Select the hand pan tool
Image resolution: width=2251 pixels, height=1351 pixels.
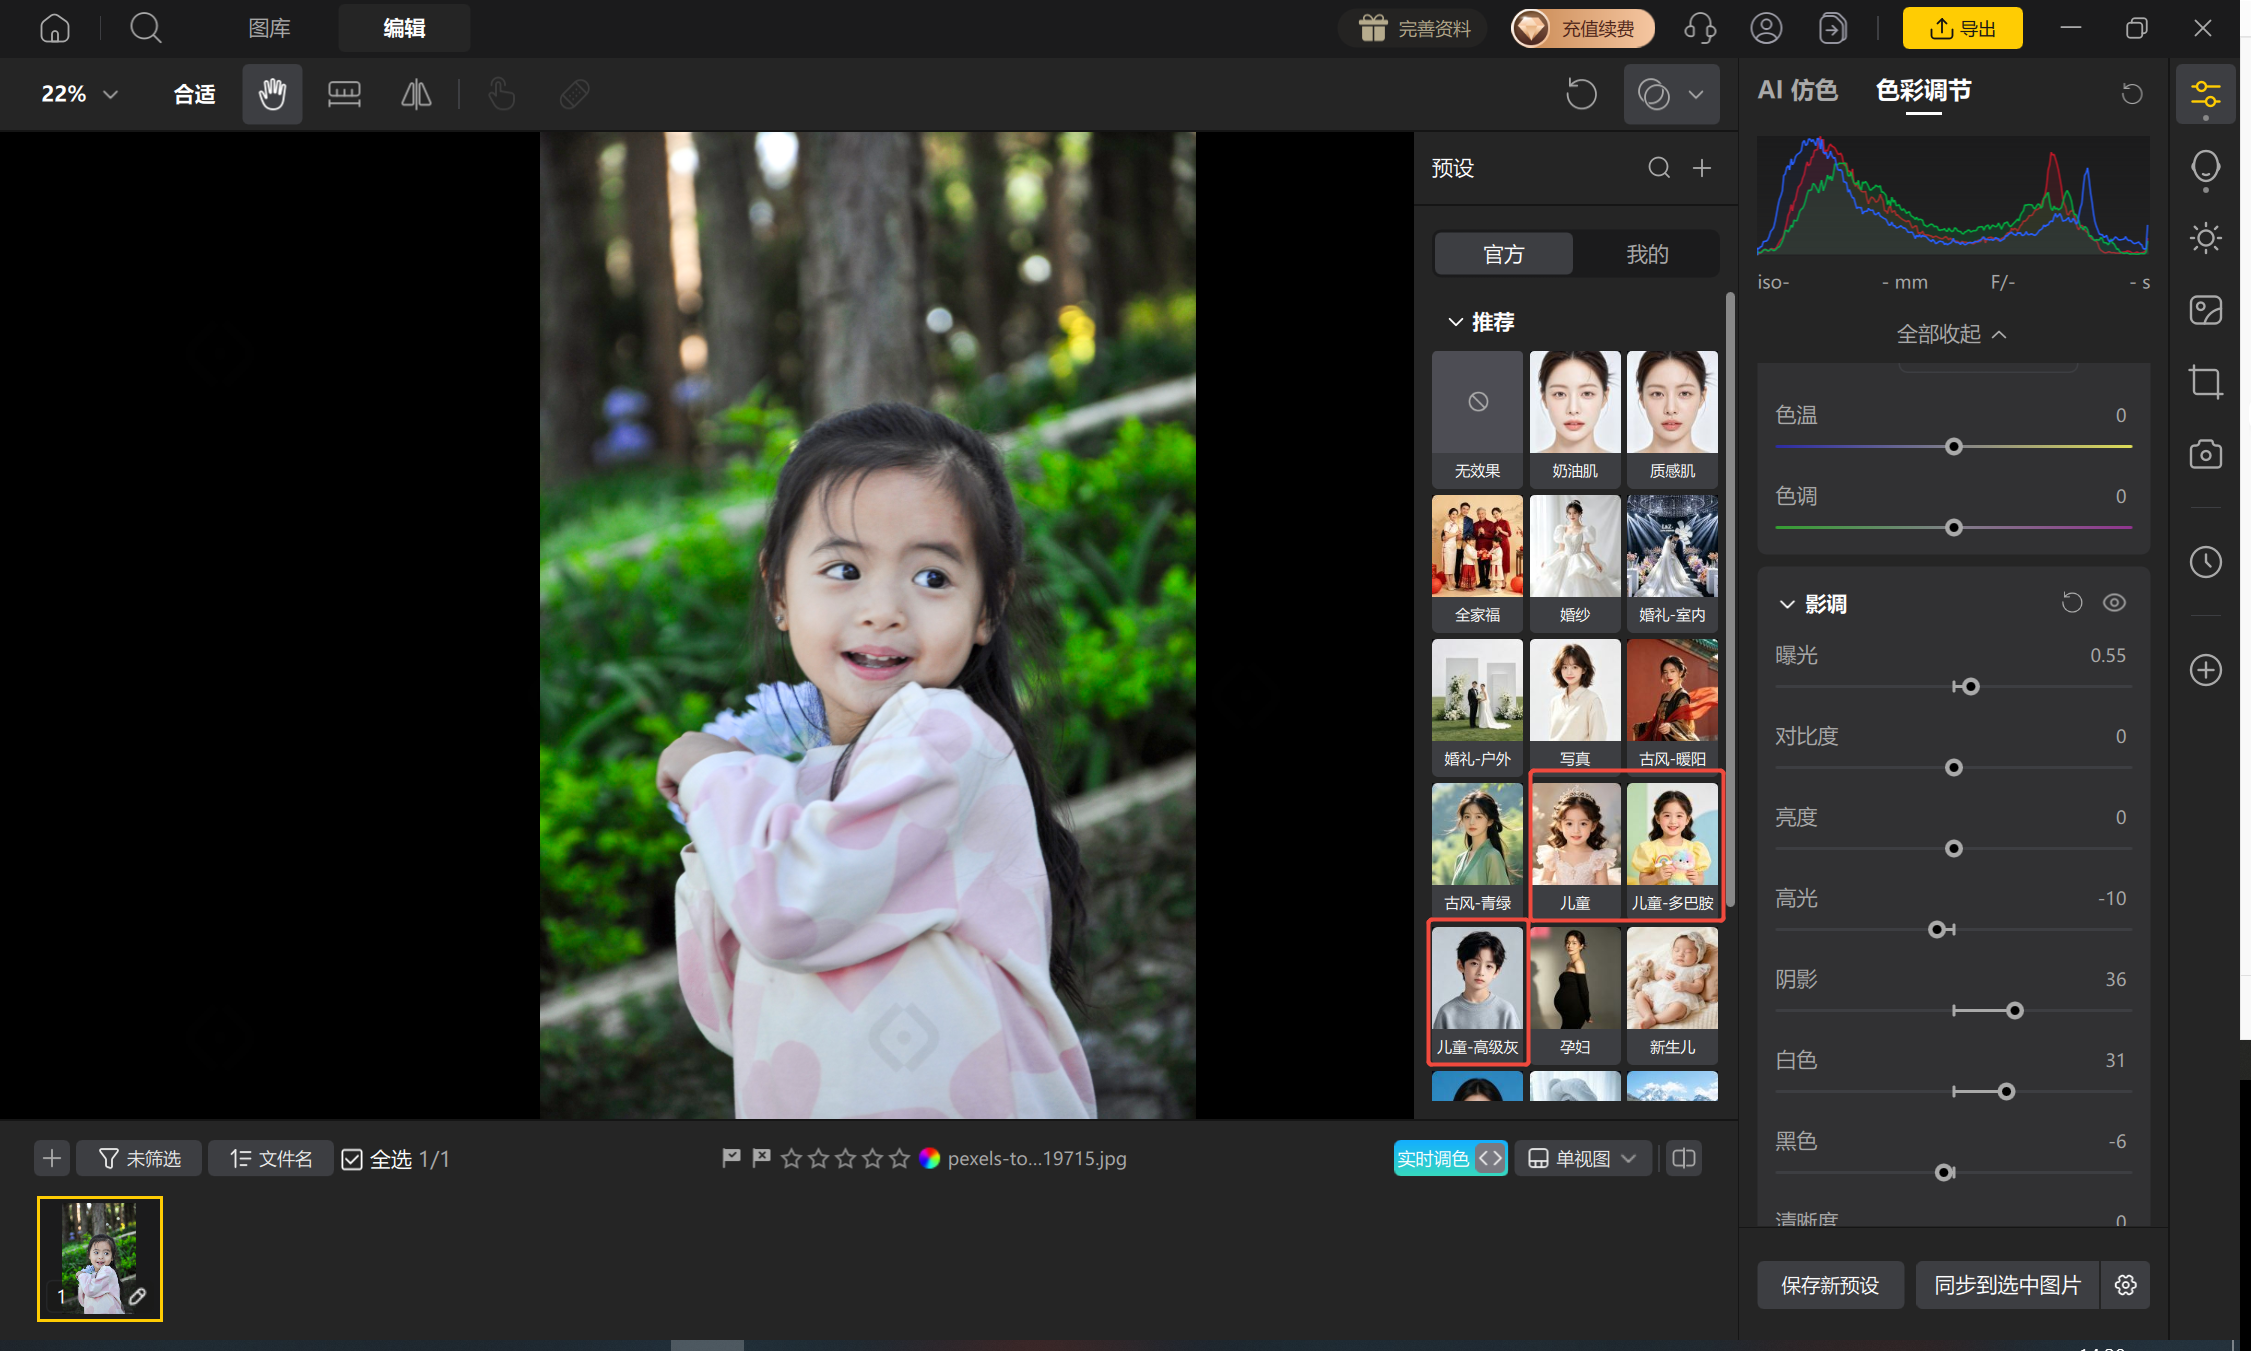[272, 94]
